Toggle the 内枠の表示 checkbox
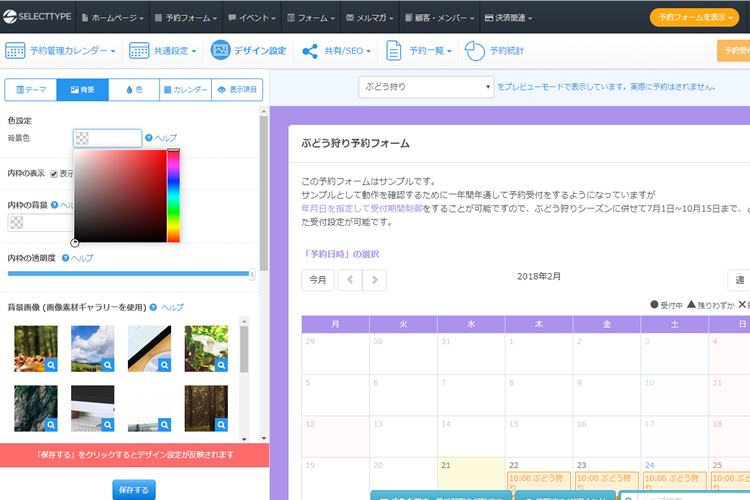 pyautogui.click(x=54, y=173)
